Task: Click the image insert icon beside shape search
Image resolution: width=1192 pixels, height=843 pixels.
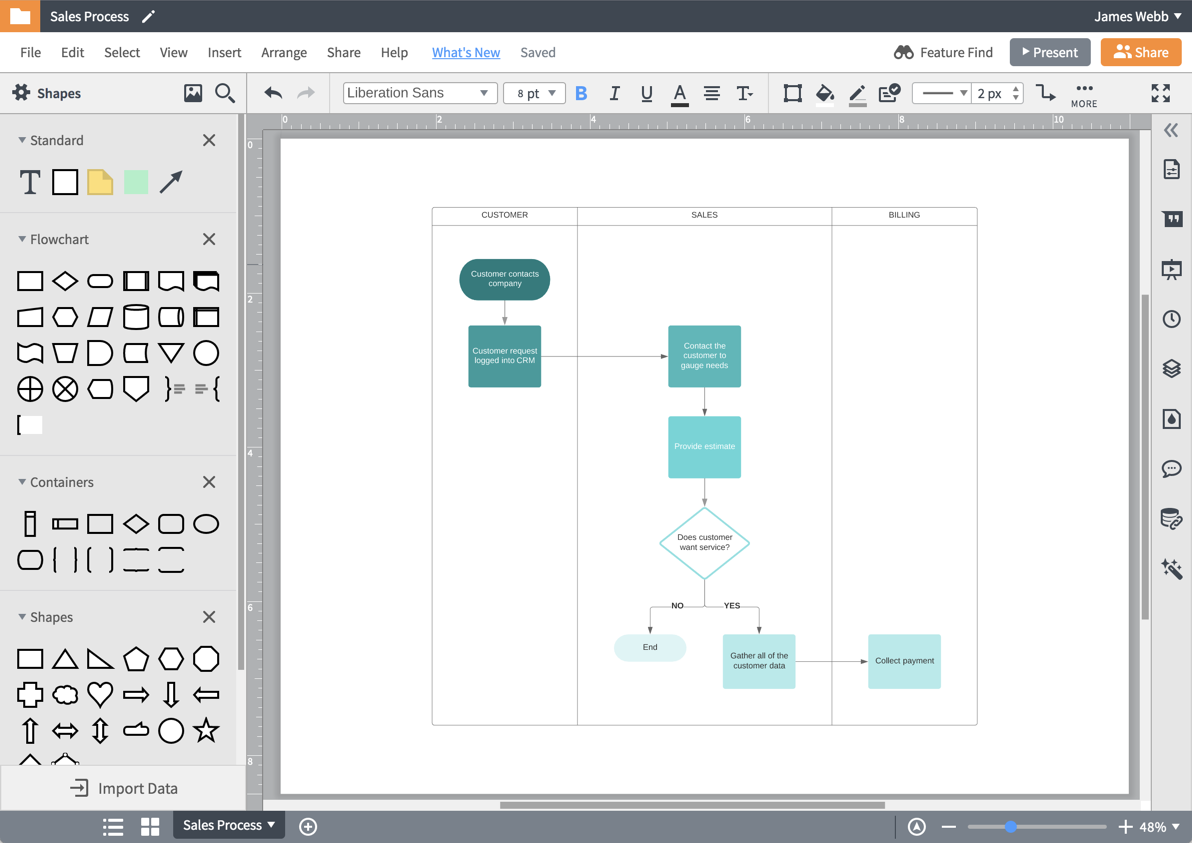Action: click(x=193, y=93)
